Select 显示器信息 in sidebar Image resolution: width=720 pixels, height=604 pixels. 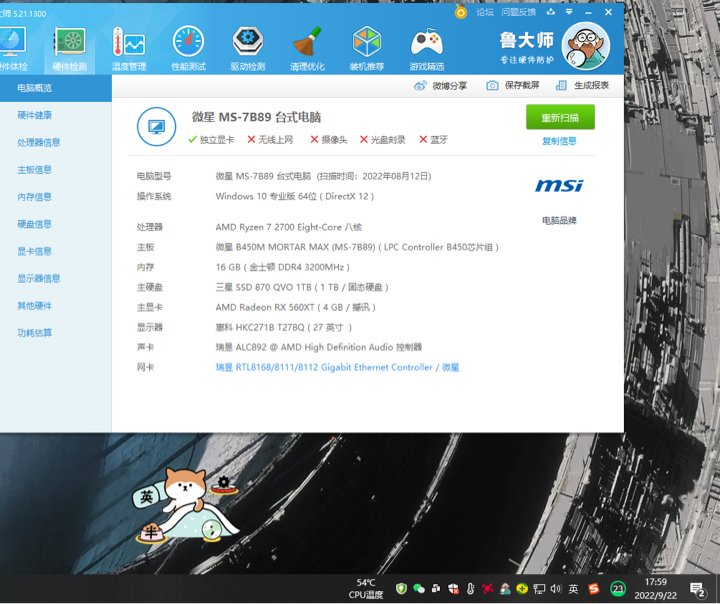(39, 278)
